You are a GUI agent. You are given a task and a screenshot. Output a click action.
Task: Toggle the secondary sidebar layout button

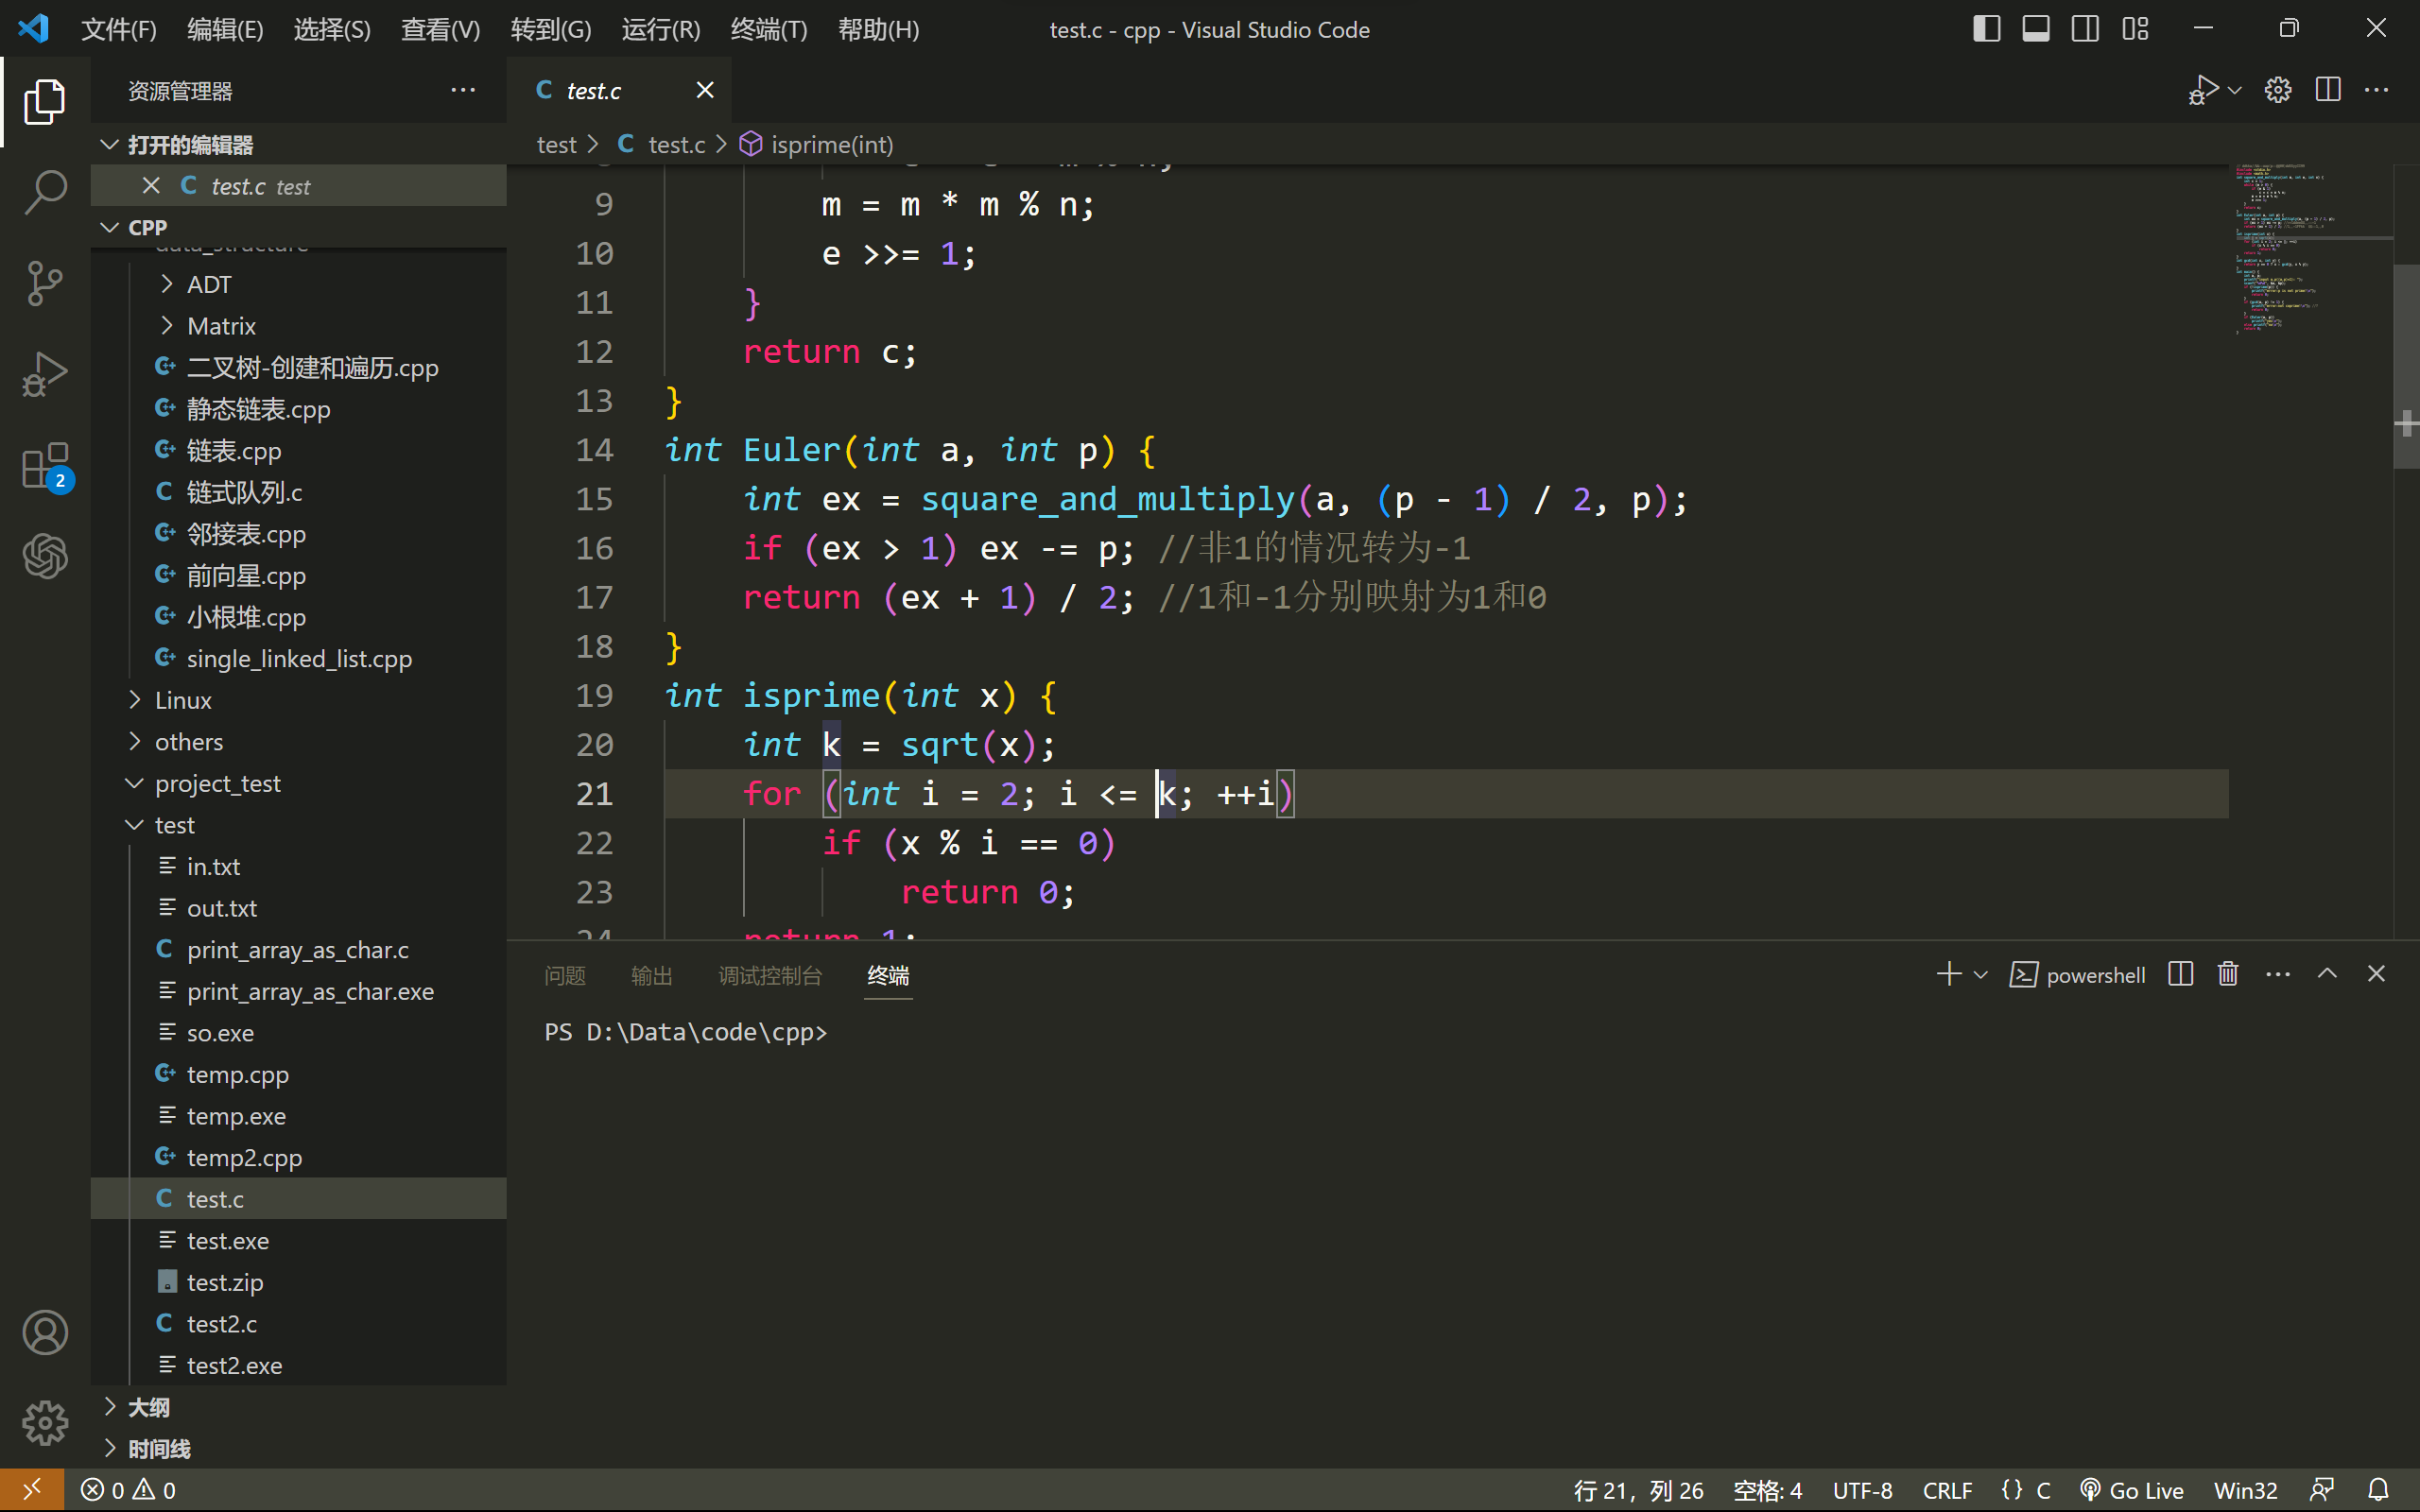click(x=2085, y=29)
